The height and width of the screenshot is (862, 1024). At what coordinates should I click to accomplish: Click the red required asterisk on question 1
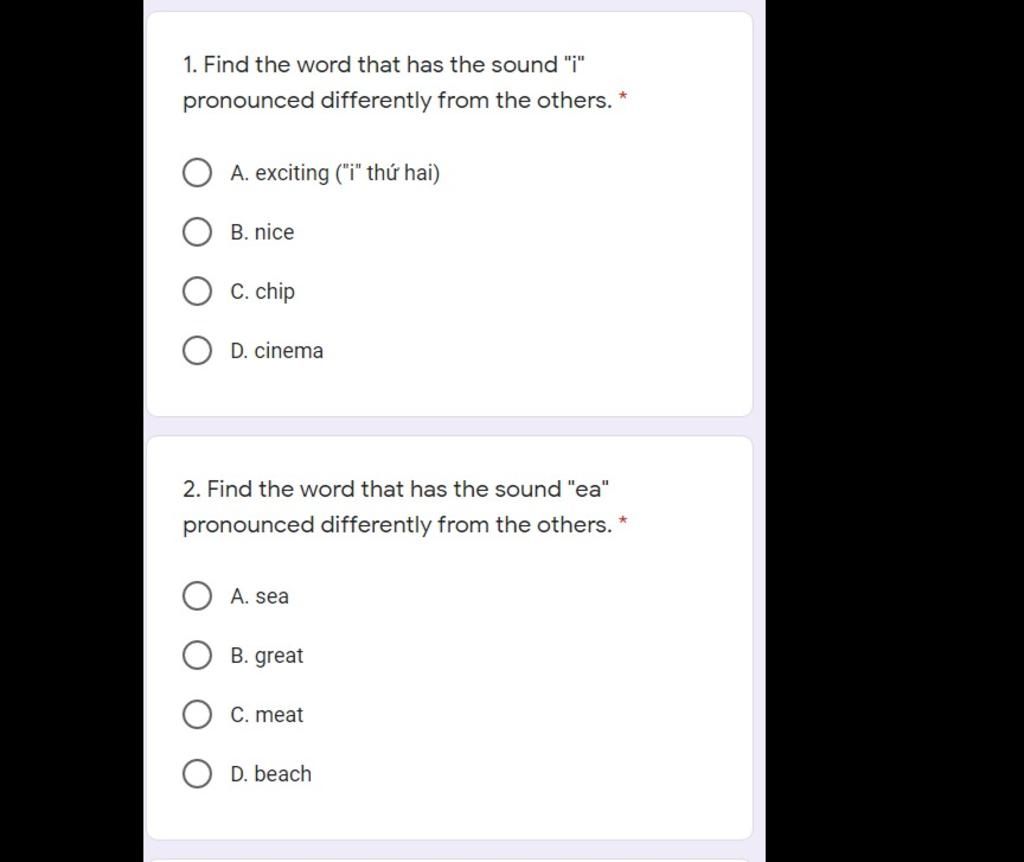623,98
